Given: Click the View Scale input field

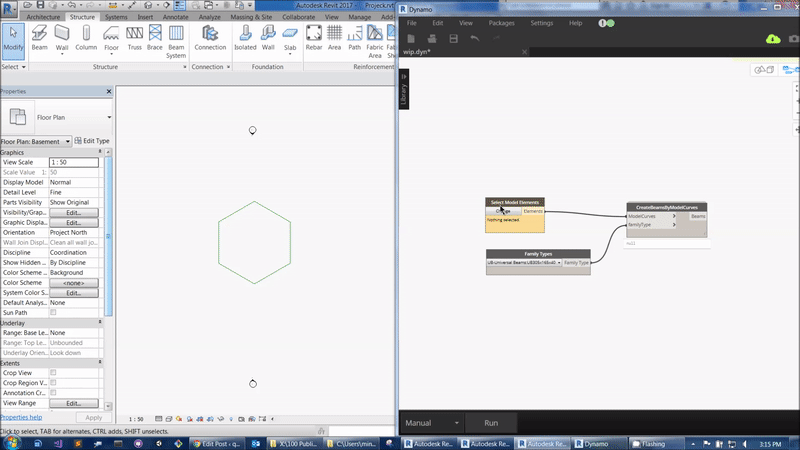Looking at the screenshot, I should (x=73, y=162).
